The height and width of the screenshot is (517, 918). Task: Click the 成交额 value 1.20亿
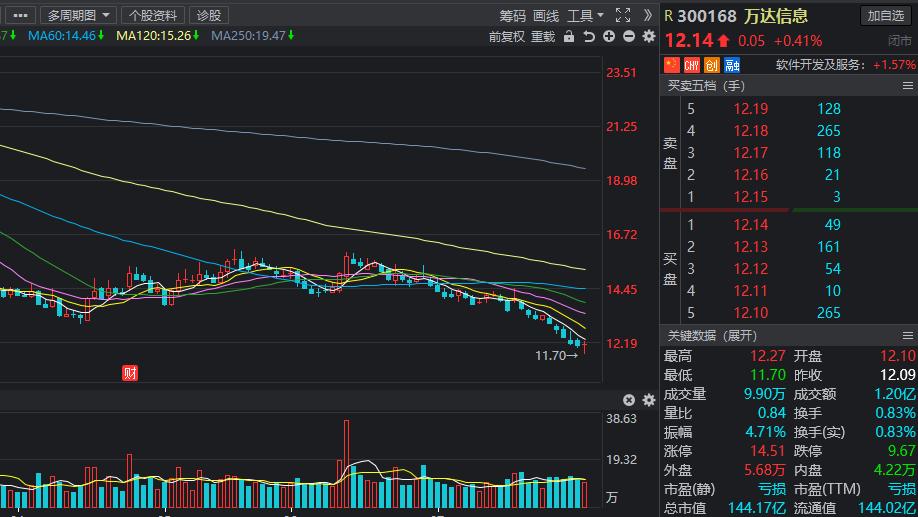click(895, 394)
